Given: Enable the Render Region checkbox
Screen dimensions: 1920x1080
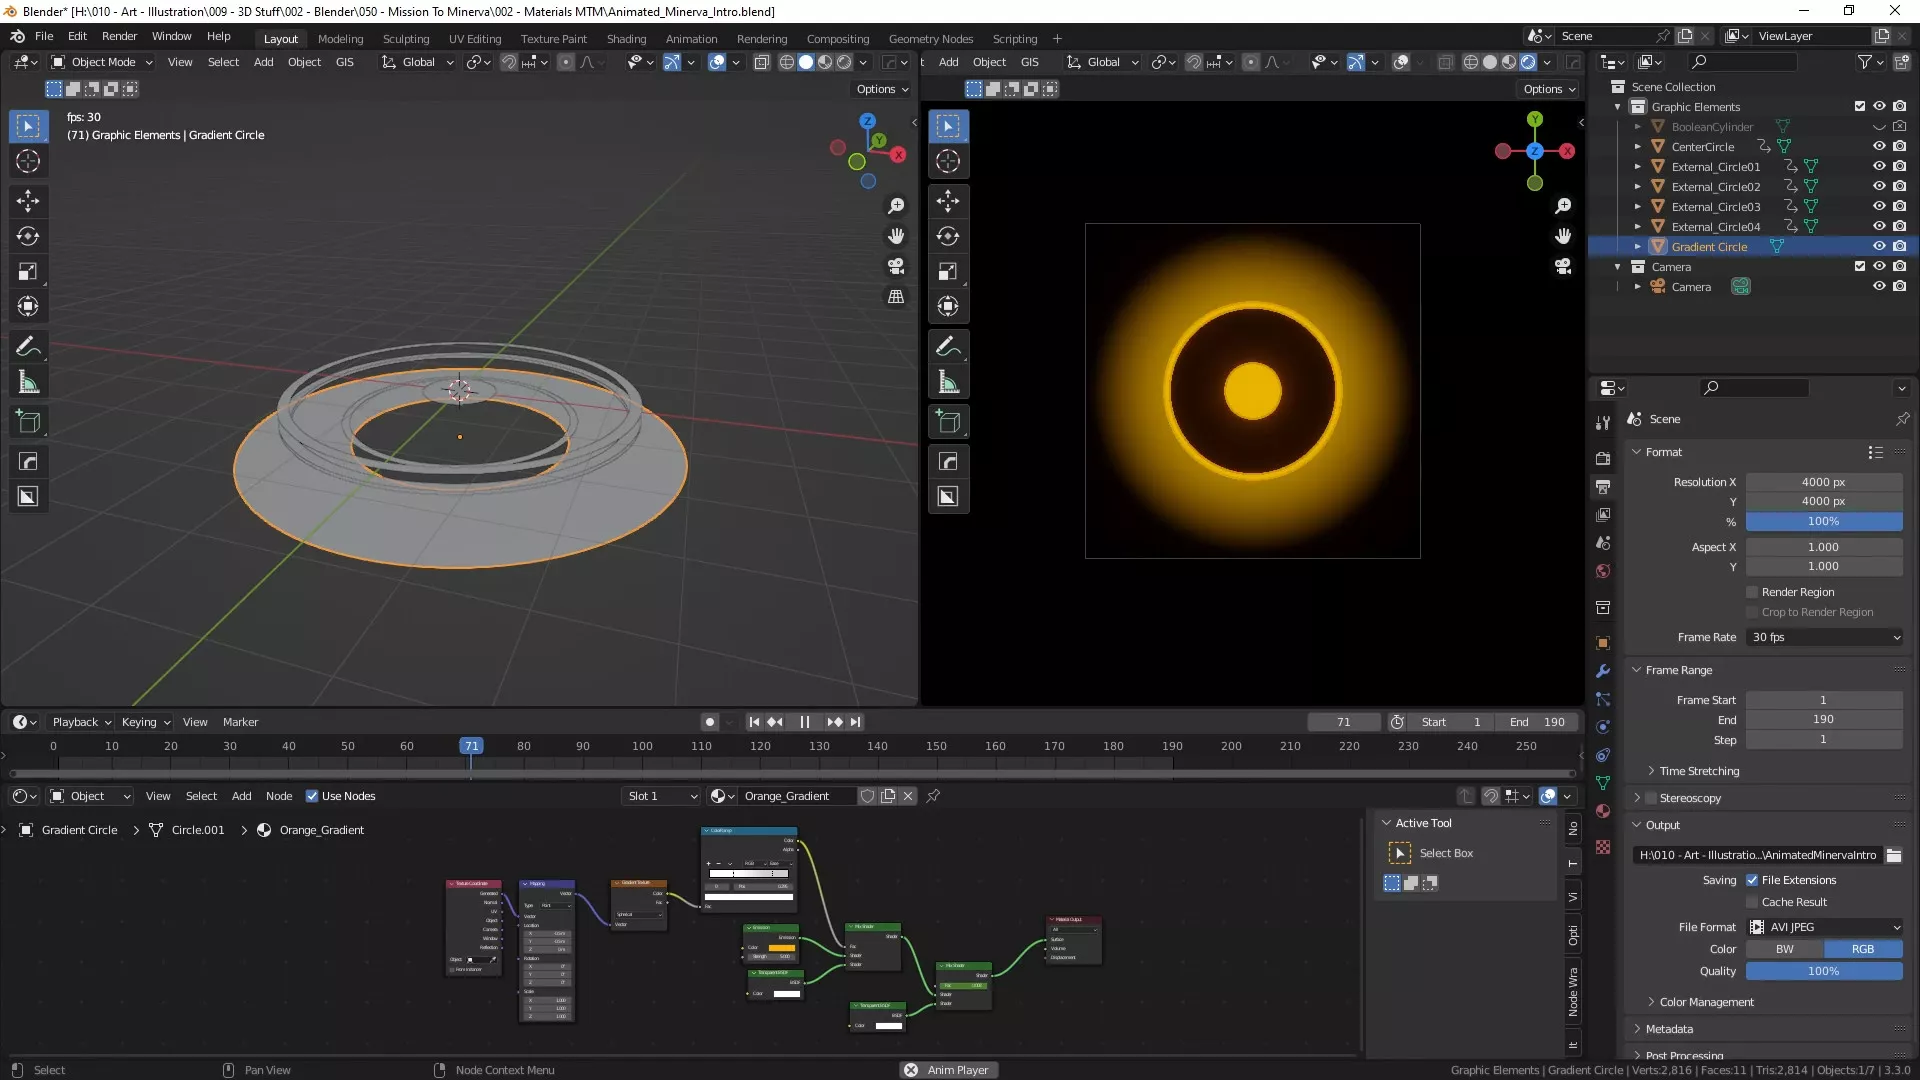Looking at the screenshot, I should (x=1752, y=592).
